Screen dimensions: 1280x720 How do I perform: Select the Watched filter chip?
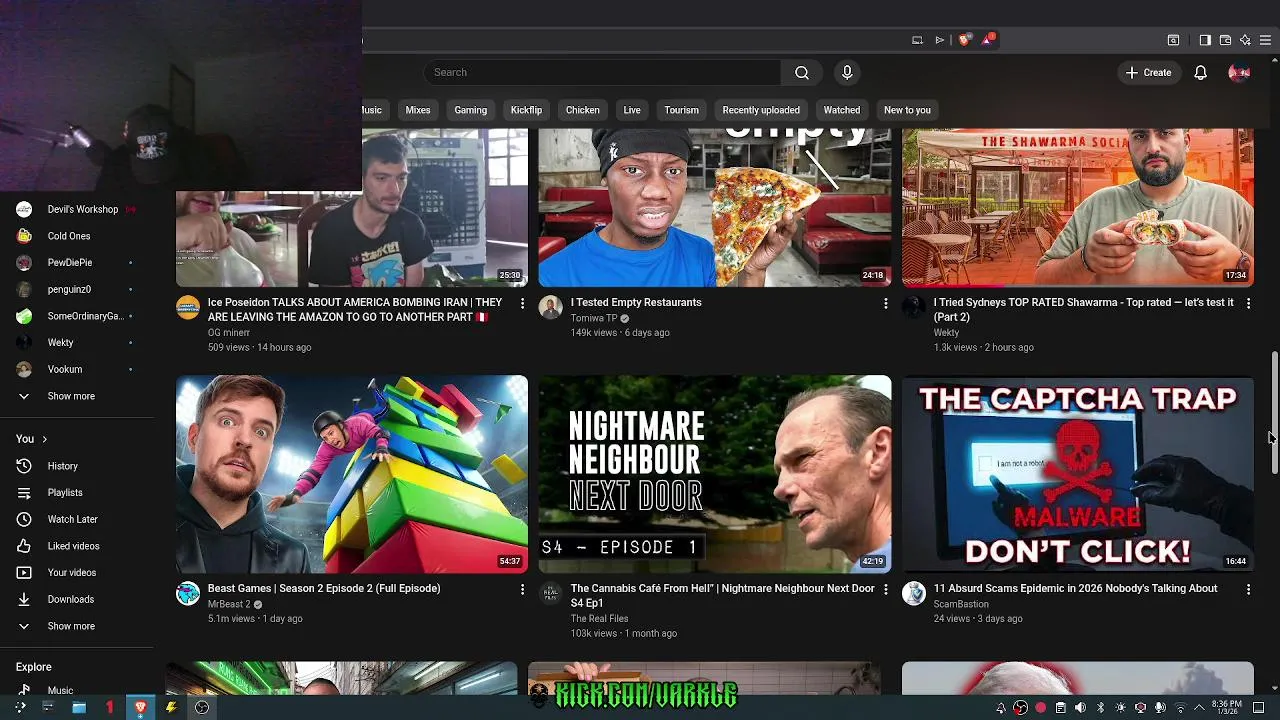point(841,110)
